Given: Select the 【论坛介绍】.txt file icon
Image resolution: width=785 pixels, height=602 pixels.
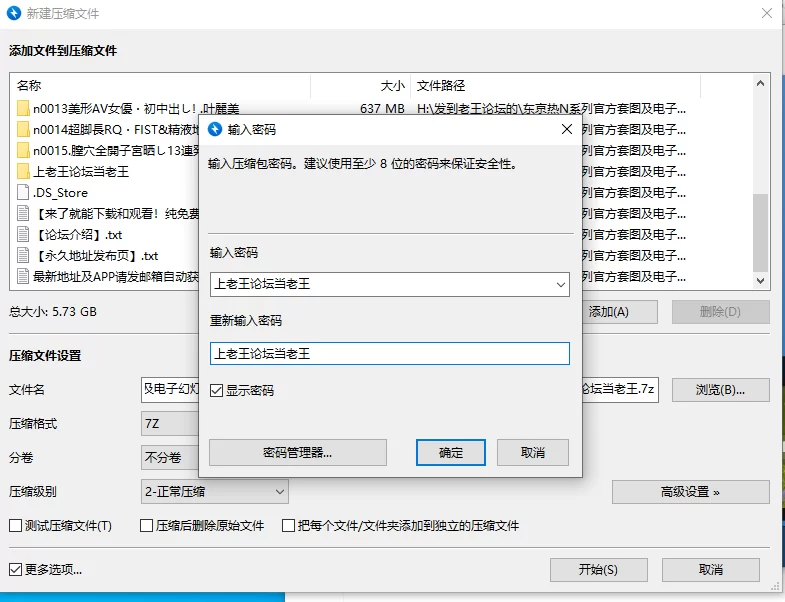Looking at the screenshot, I should [23, 234].
